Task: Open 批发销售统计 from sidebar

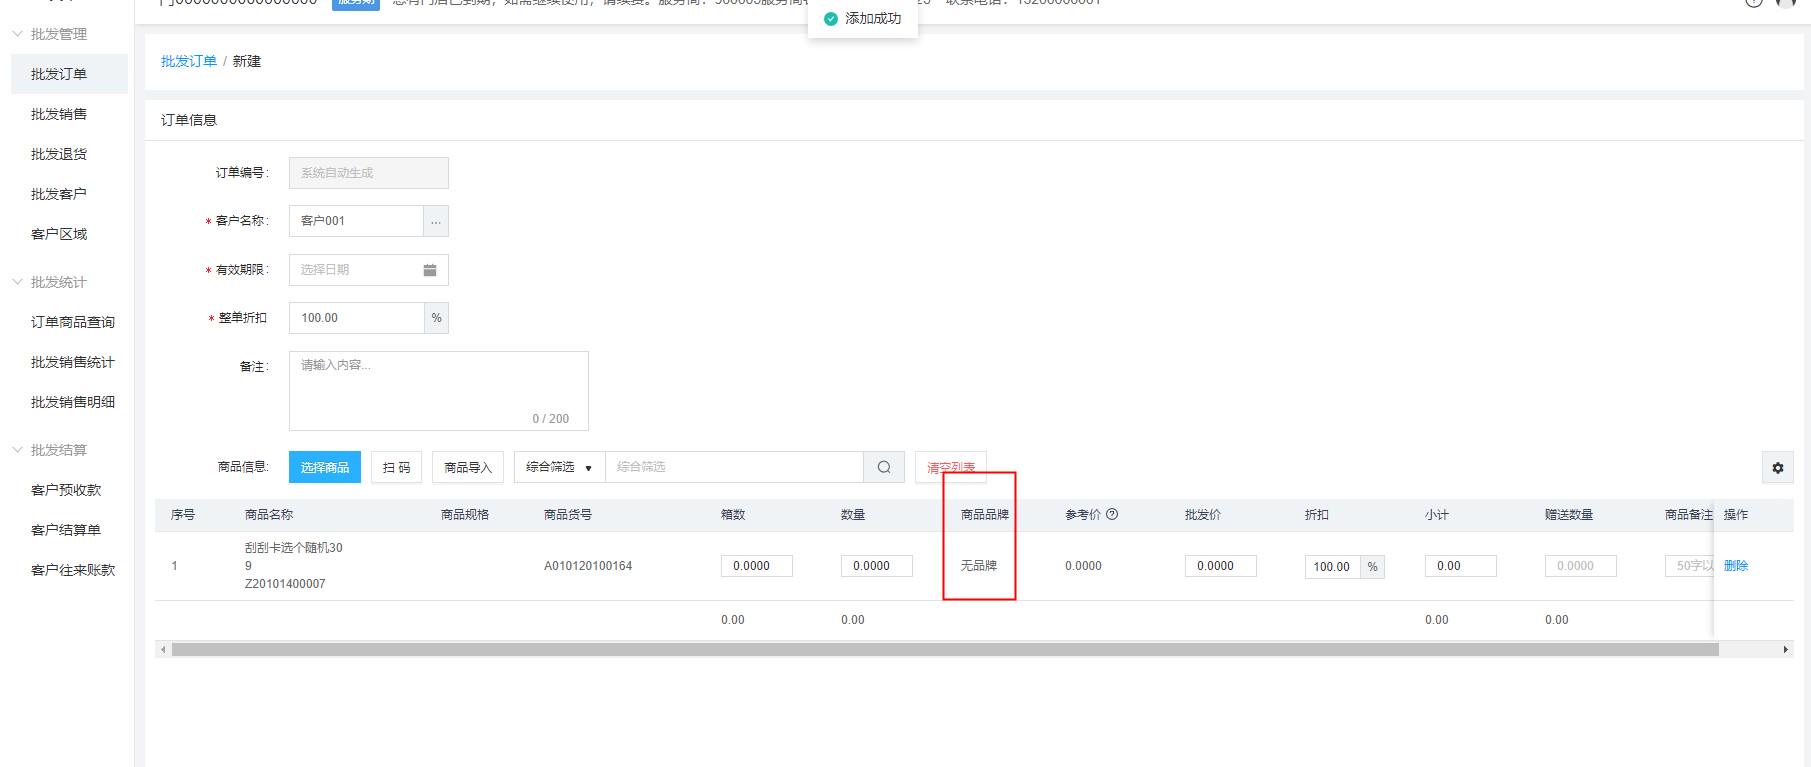Action: tap(72, 362)
